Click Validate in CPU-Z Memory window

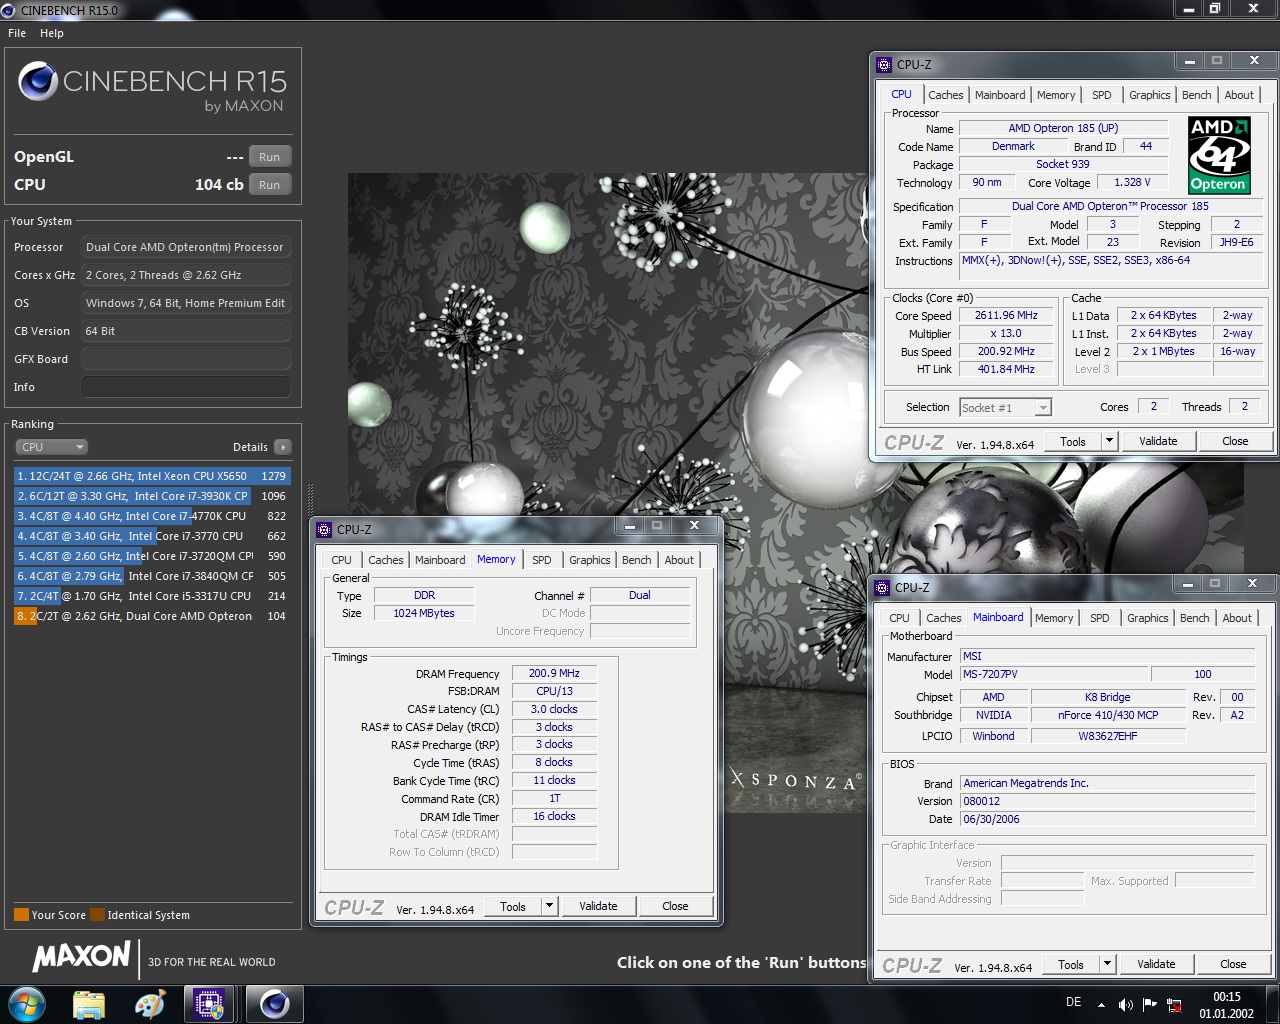click(x=598, y=906)
